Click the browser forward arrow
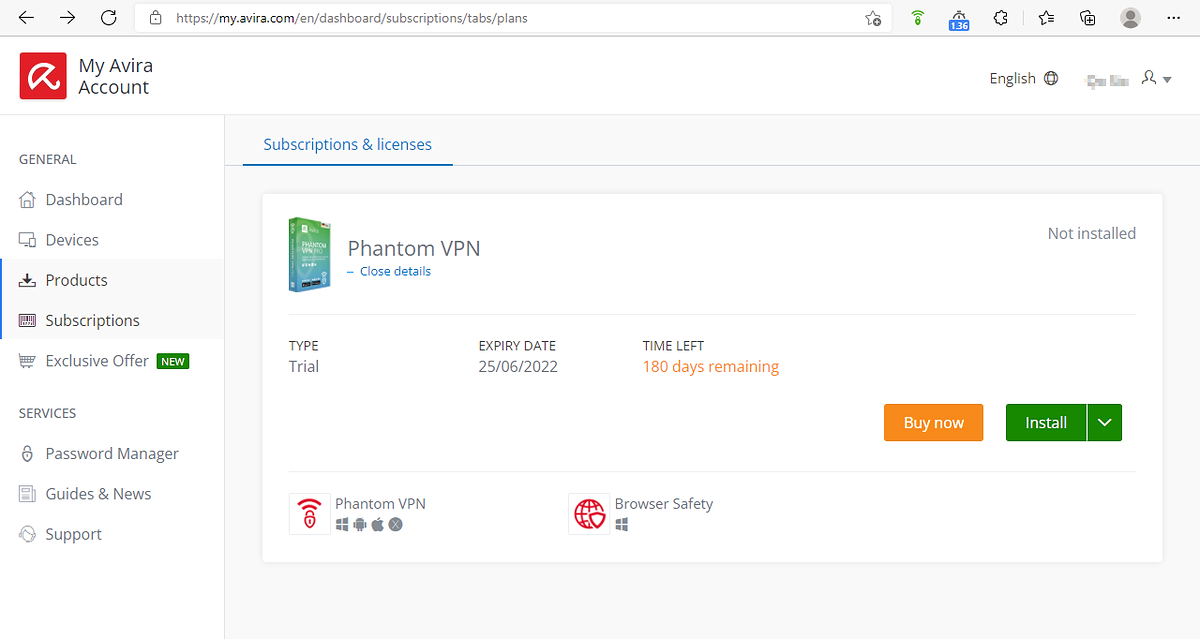Screen dimensions: 1200x639 click(68, 18)
